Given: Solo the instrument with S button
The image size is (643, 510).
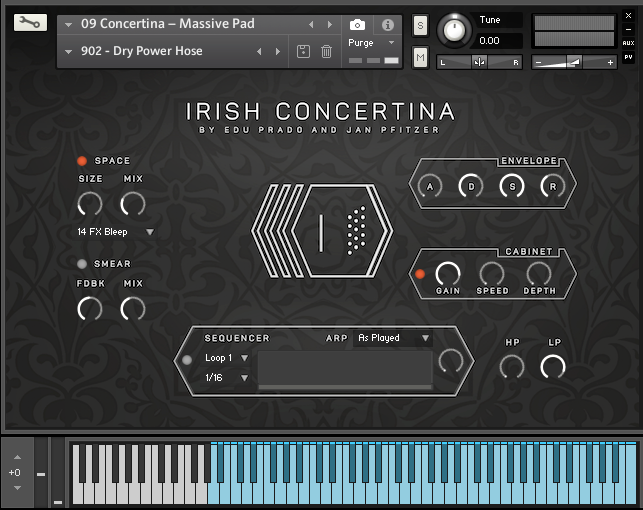Looking at the screenshot, I should (420, 24).
